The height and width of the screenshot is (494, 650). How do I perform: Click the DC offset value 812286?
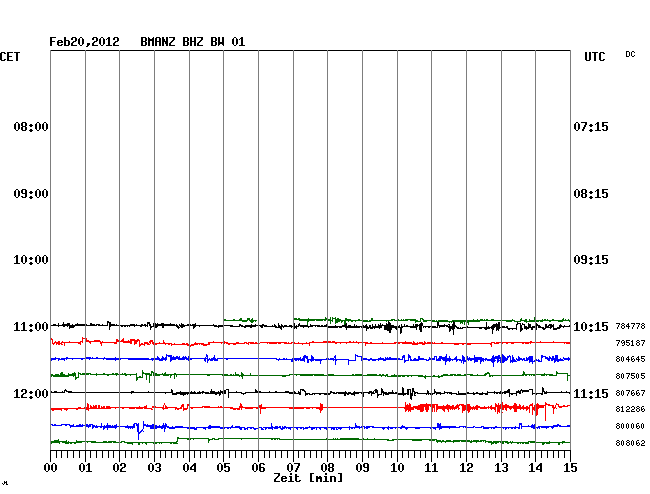[x=631, y=409]
